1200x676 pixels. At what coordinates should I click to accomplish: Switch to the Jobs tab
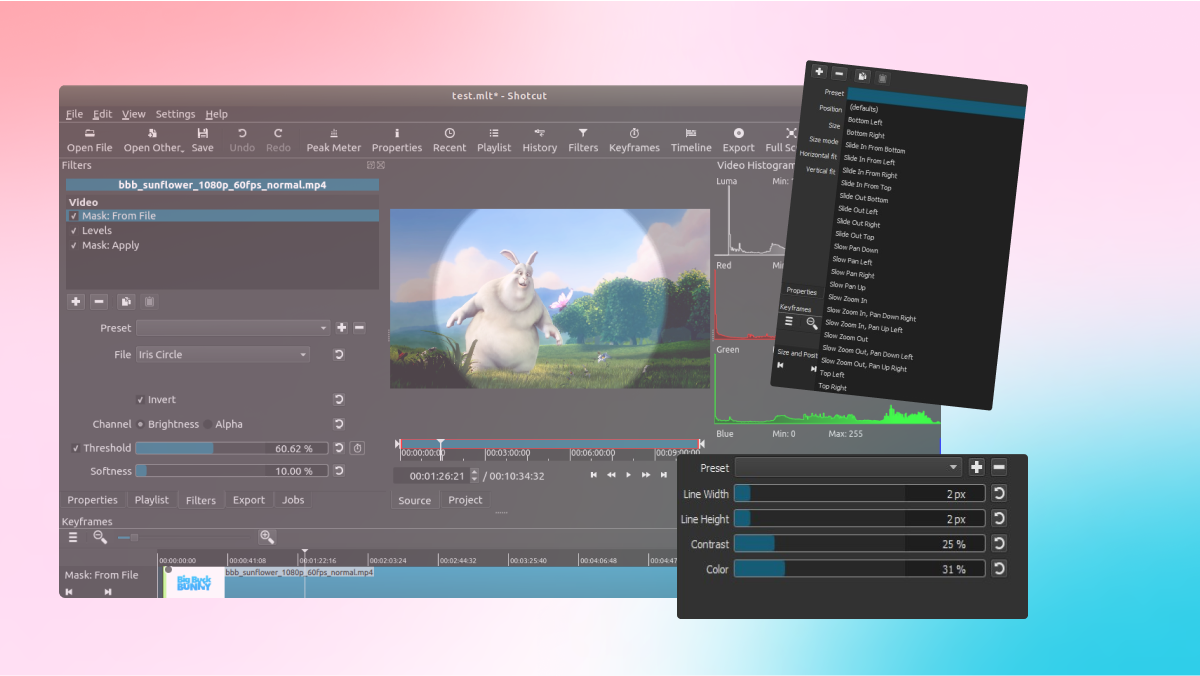(293, 500)
